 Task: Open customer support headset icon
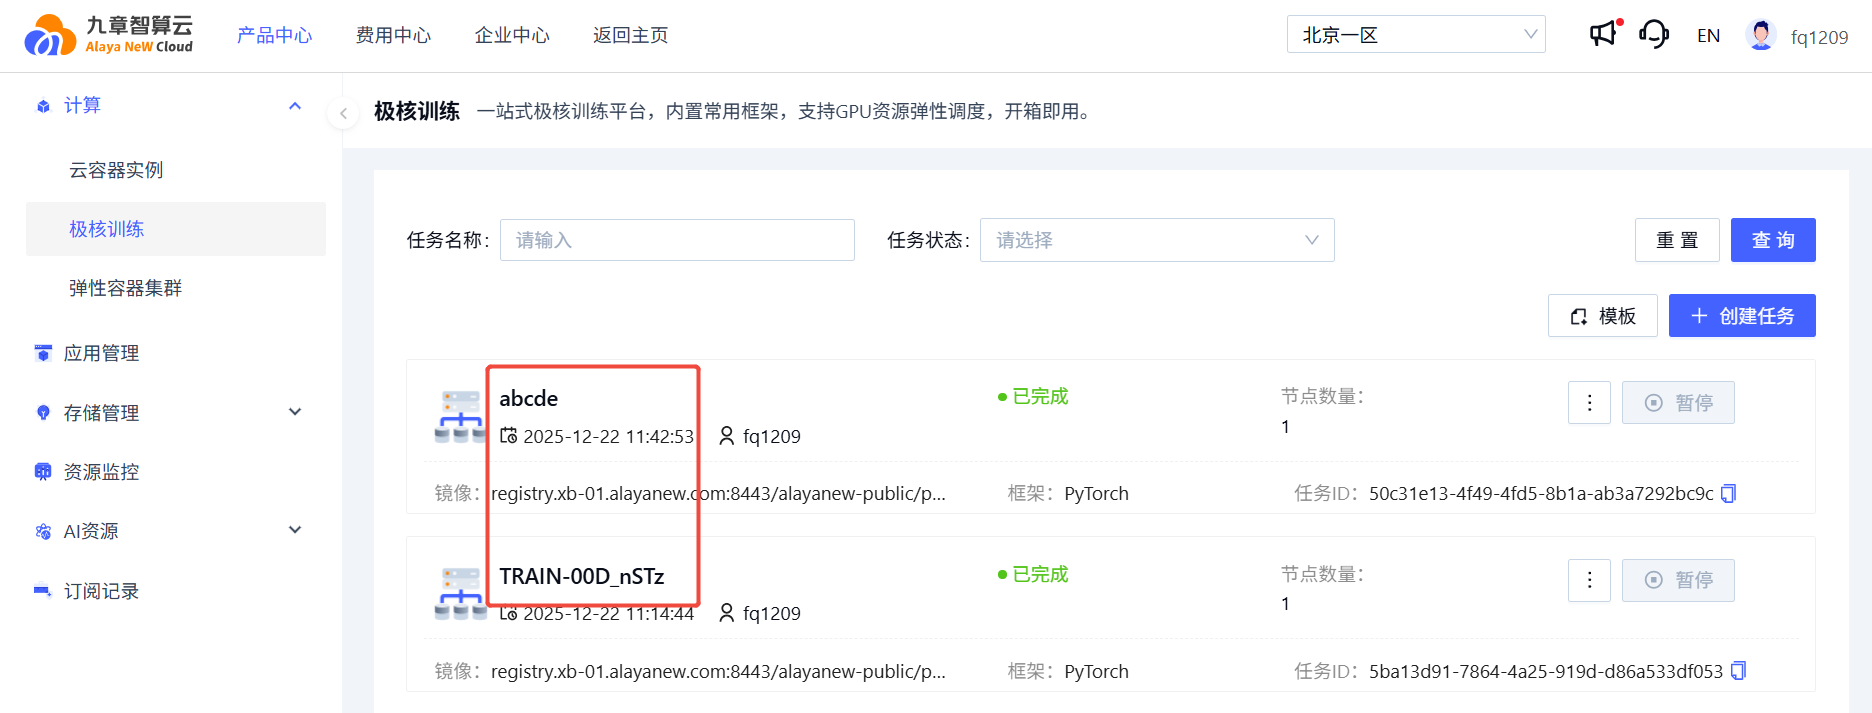1654,34
